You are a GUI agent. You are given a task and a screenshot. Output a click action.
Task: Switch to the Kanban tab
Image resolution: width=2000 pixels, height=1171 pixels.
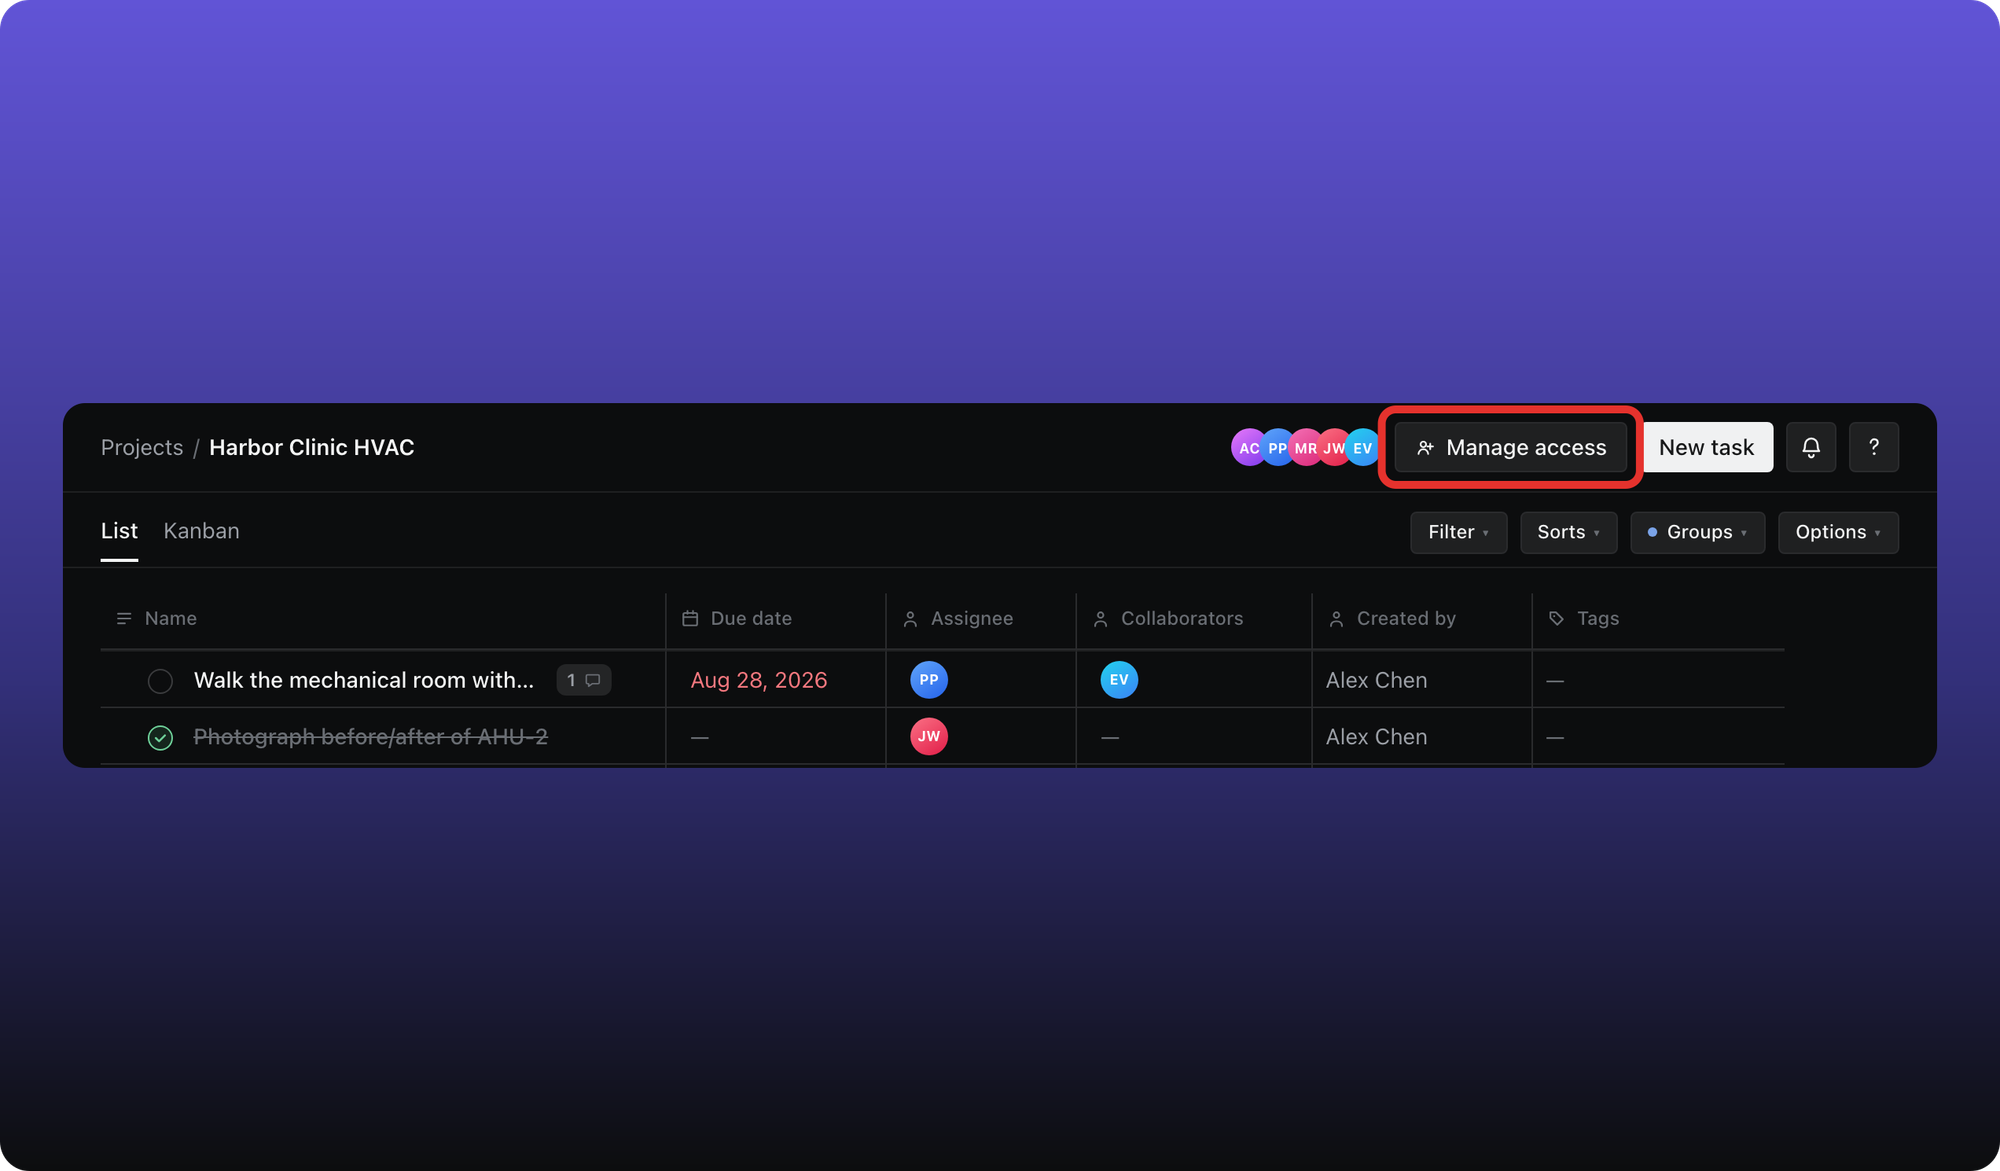(201, 531)
